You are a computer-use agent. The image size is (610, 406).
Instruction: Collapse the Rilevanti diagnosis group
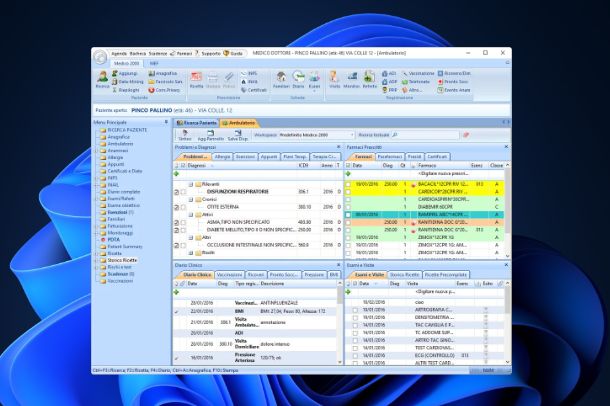coord(191,184)
